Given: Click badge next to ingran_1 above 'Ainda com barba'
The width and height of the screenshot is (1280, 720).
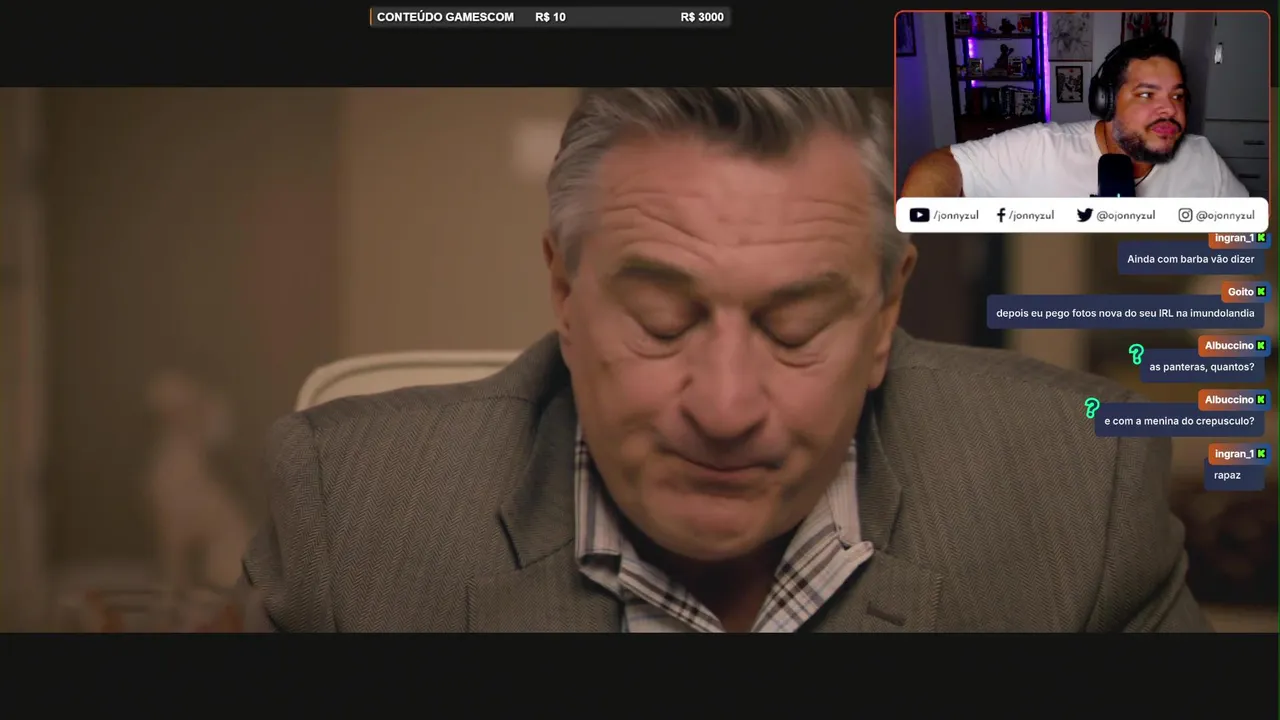Looking at the screenshot, I should pos(1261,238).
